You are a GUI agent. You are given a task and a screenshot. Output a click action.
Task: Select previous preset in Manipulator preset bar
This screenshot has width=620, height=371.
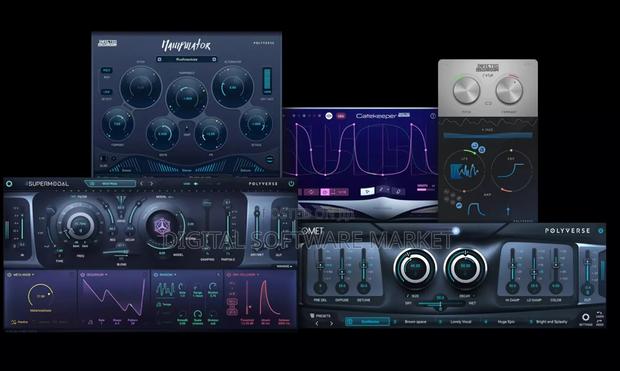tap(159, 59)
